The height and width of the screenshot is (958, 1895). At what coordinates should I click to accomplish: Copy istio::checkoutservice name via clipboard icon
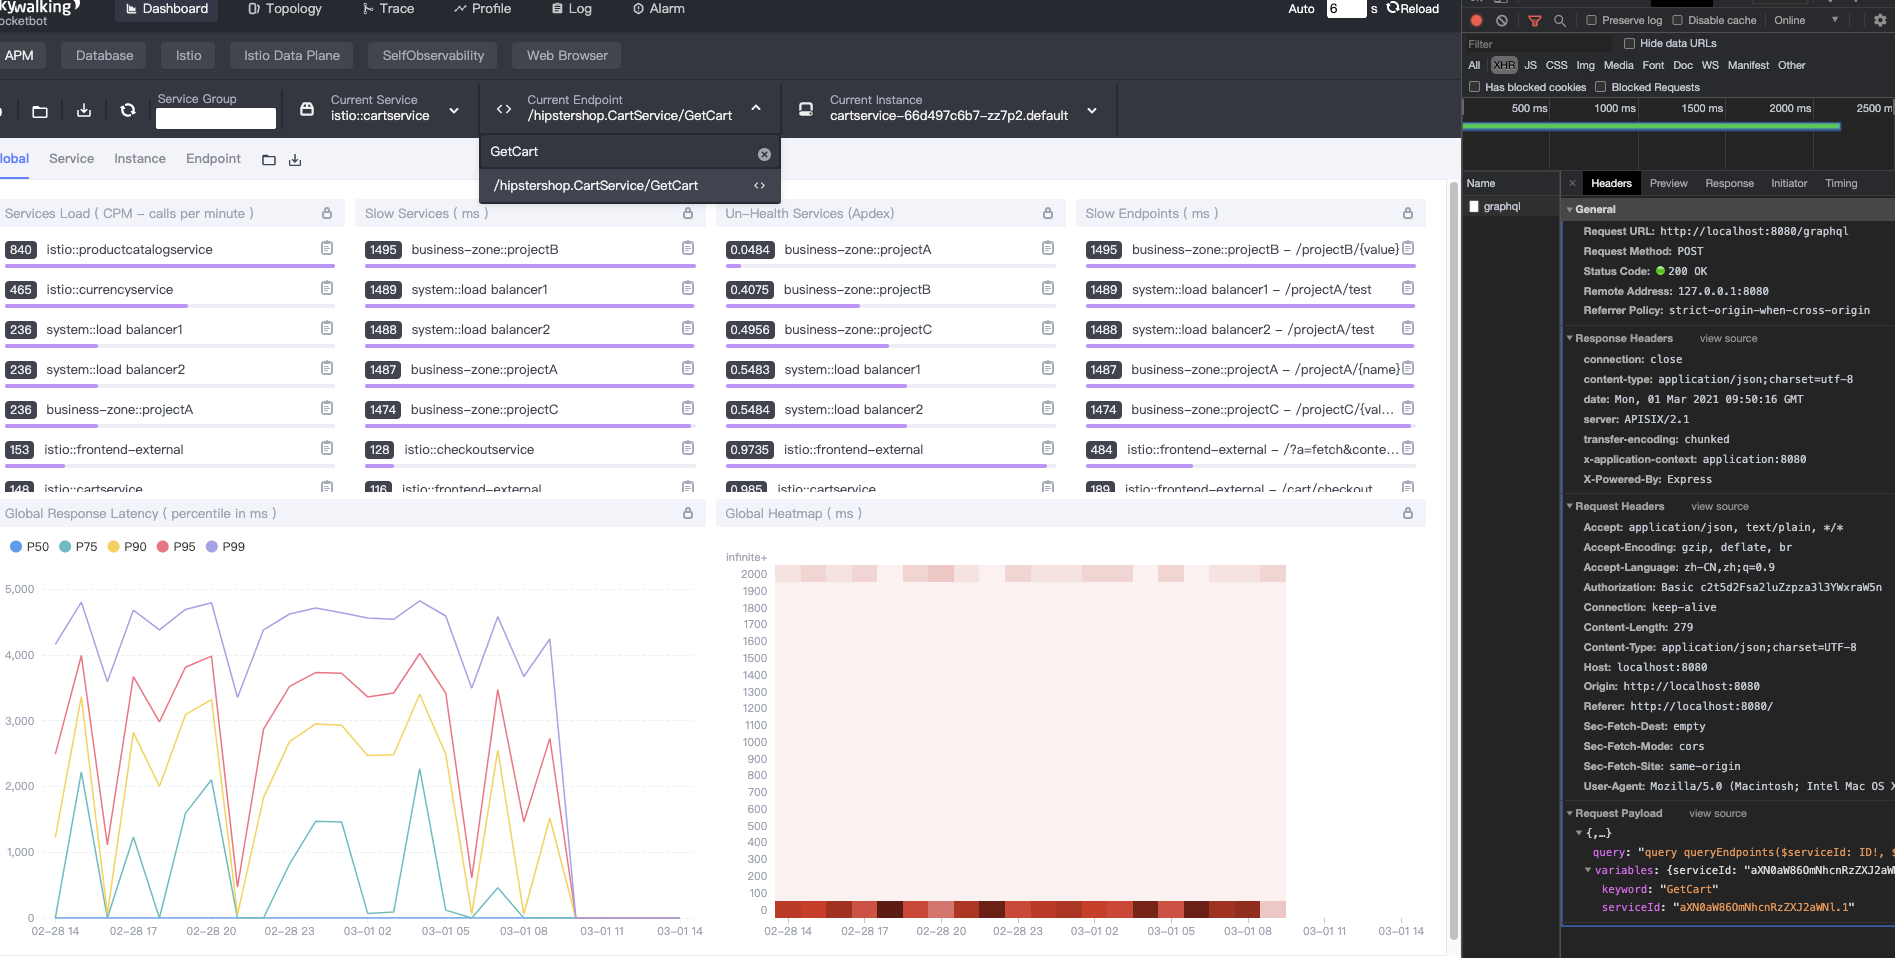pos(688,448)
